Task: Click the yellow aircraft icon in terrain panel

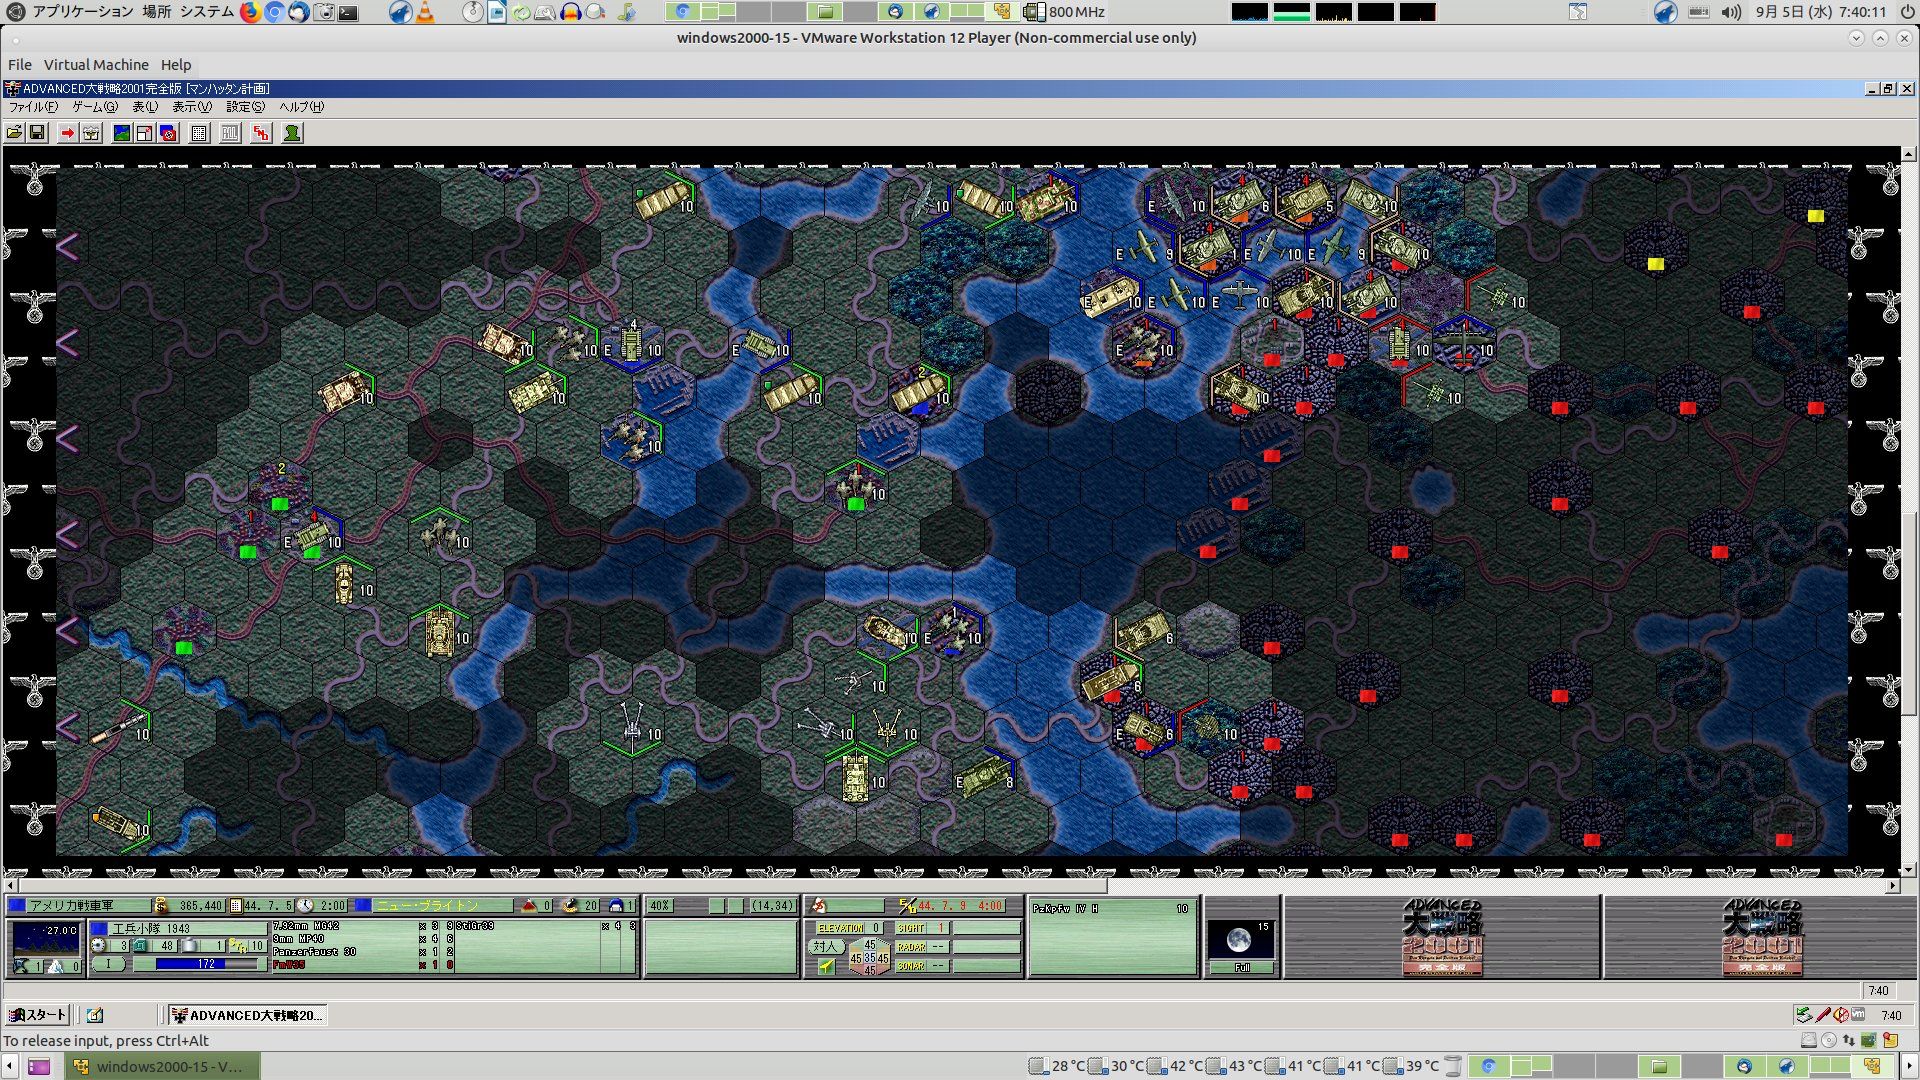Action: tap(826, 966)
